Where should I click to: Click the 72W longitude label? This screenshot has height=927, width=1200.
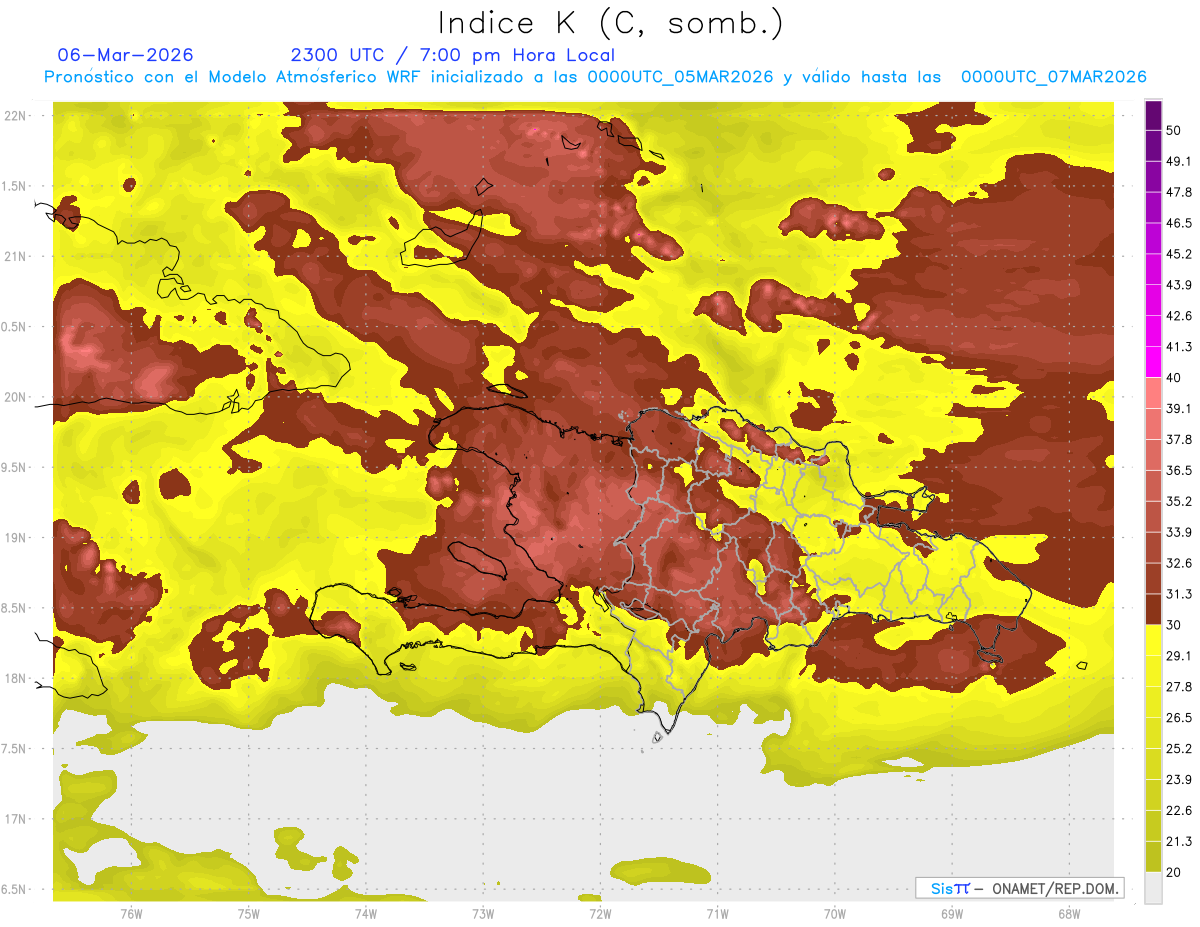pos(600,914)
